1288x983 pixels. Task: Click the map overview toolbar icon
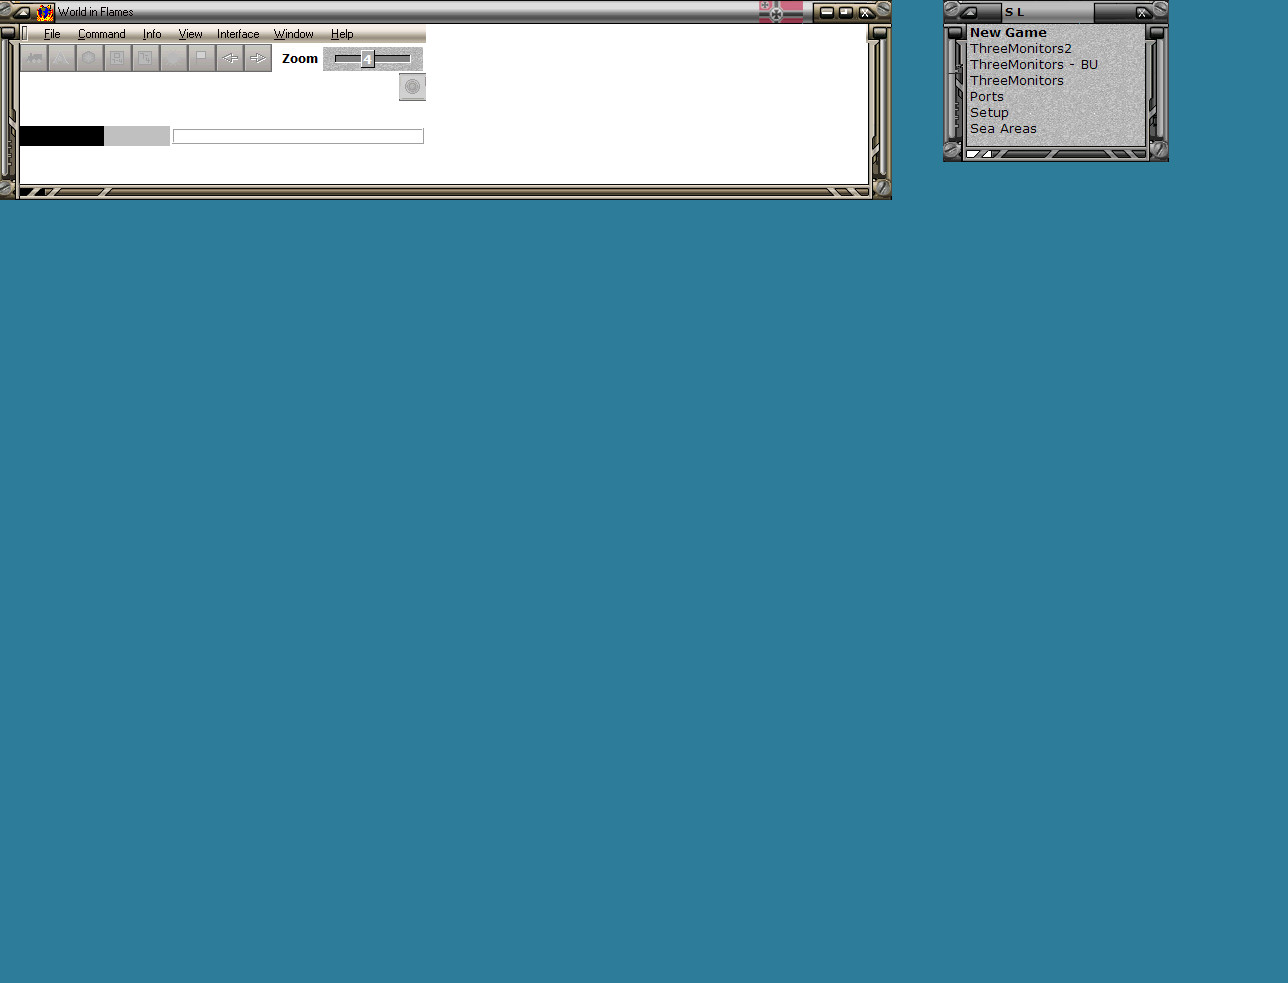click(x=117, y=58)
